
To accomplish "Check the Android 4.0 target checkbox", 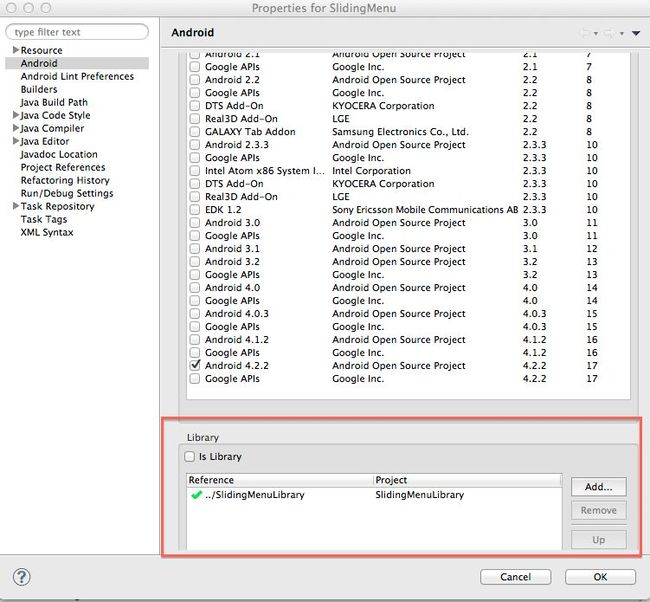I will (x=194, y=287).
